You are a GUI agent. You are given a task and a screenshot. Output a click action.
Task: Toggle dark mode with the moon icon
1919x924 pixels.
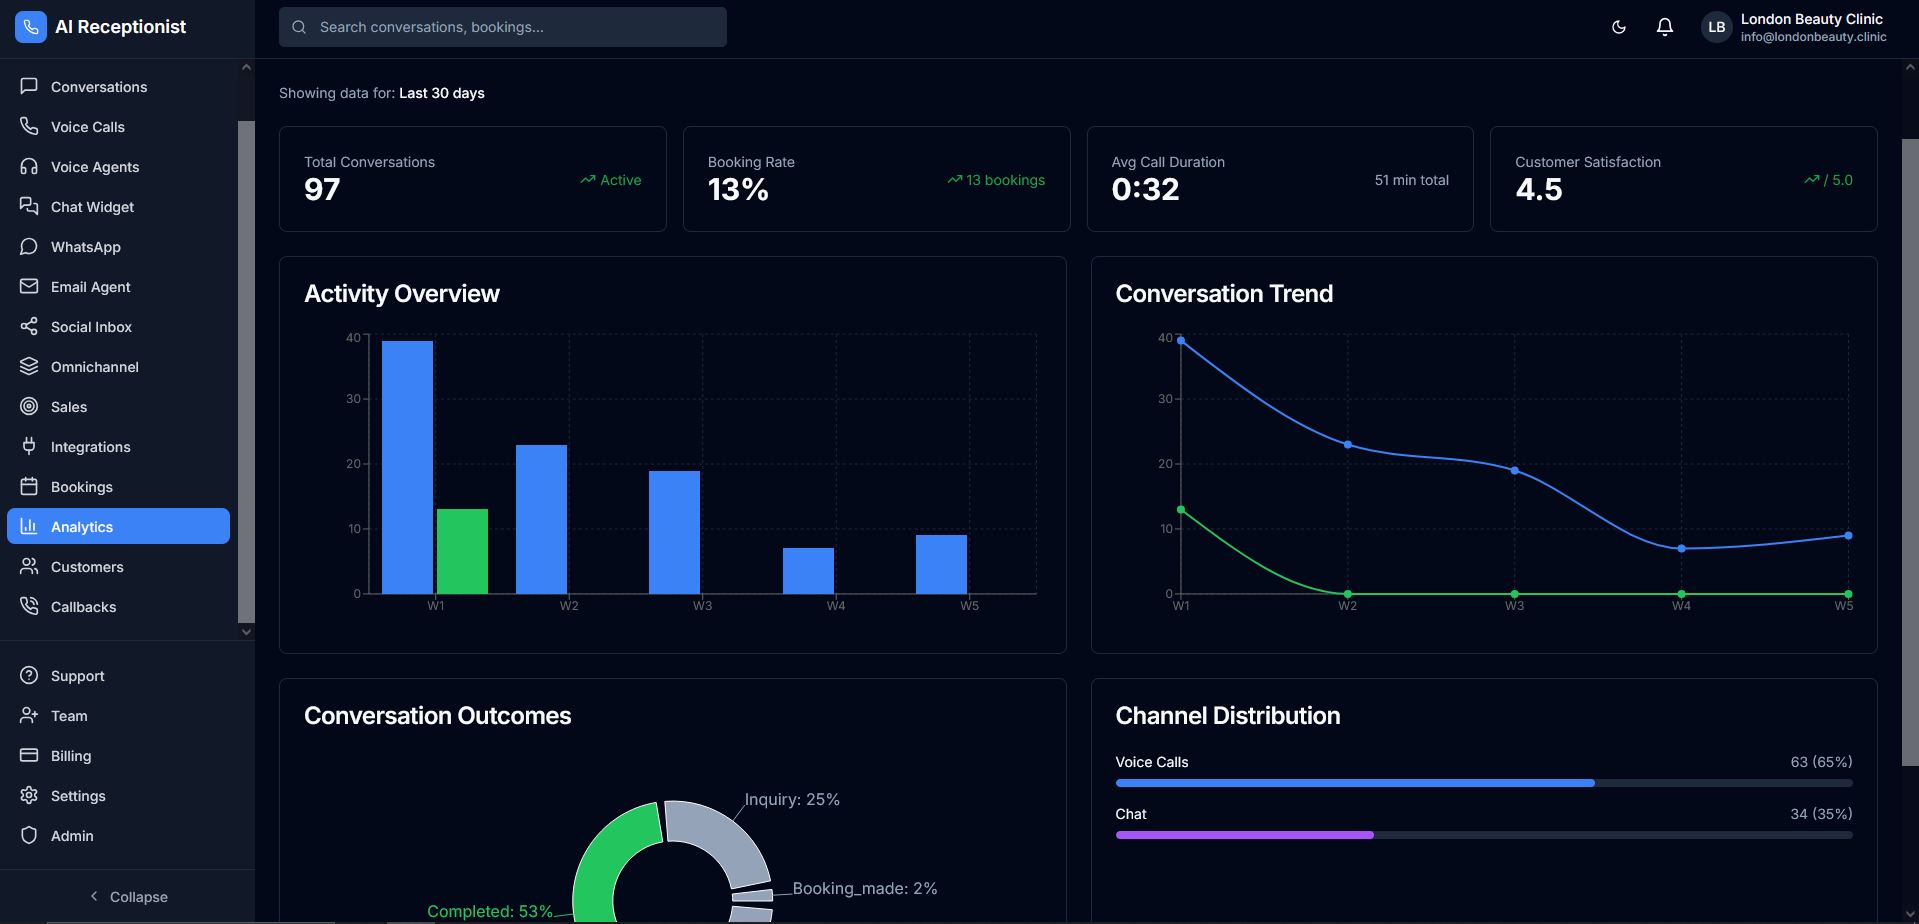pyautogui.click(x=1618, y=27)
